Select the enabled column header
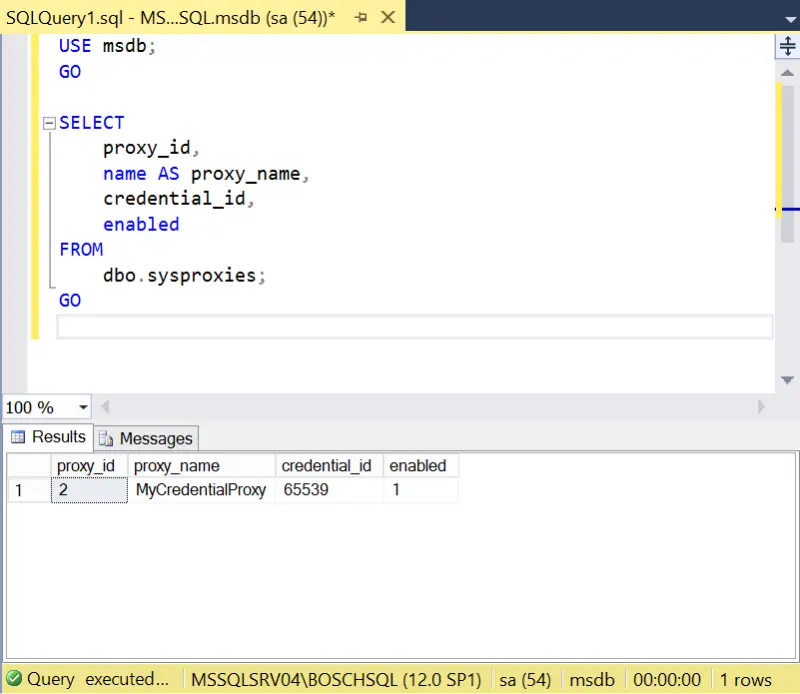This screenshot has height=694, width=800. click(x=421, y=466)
